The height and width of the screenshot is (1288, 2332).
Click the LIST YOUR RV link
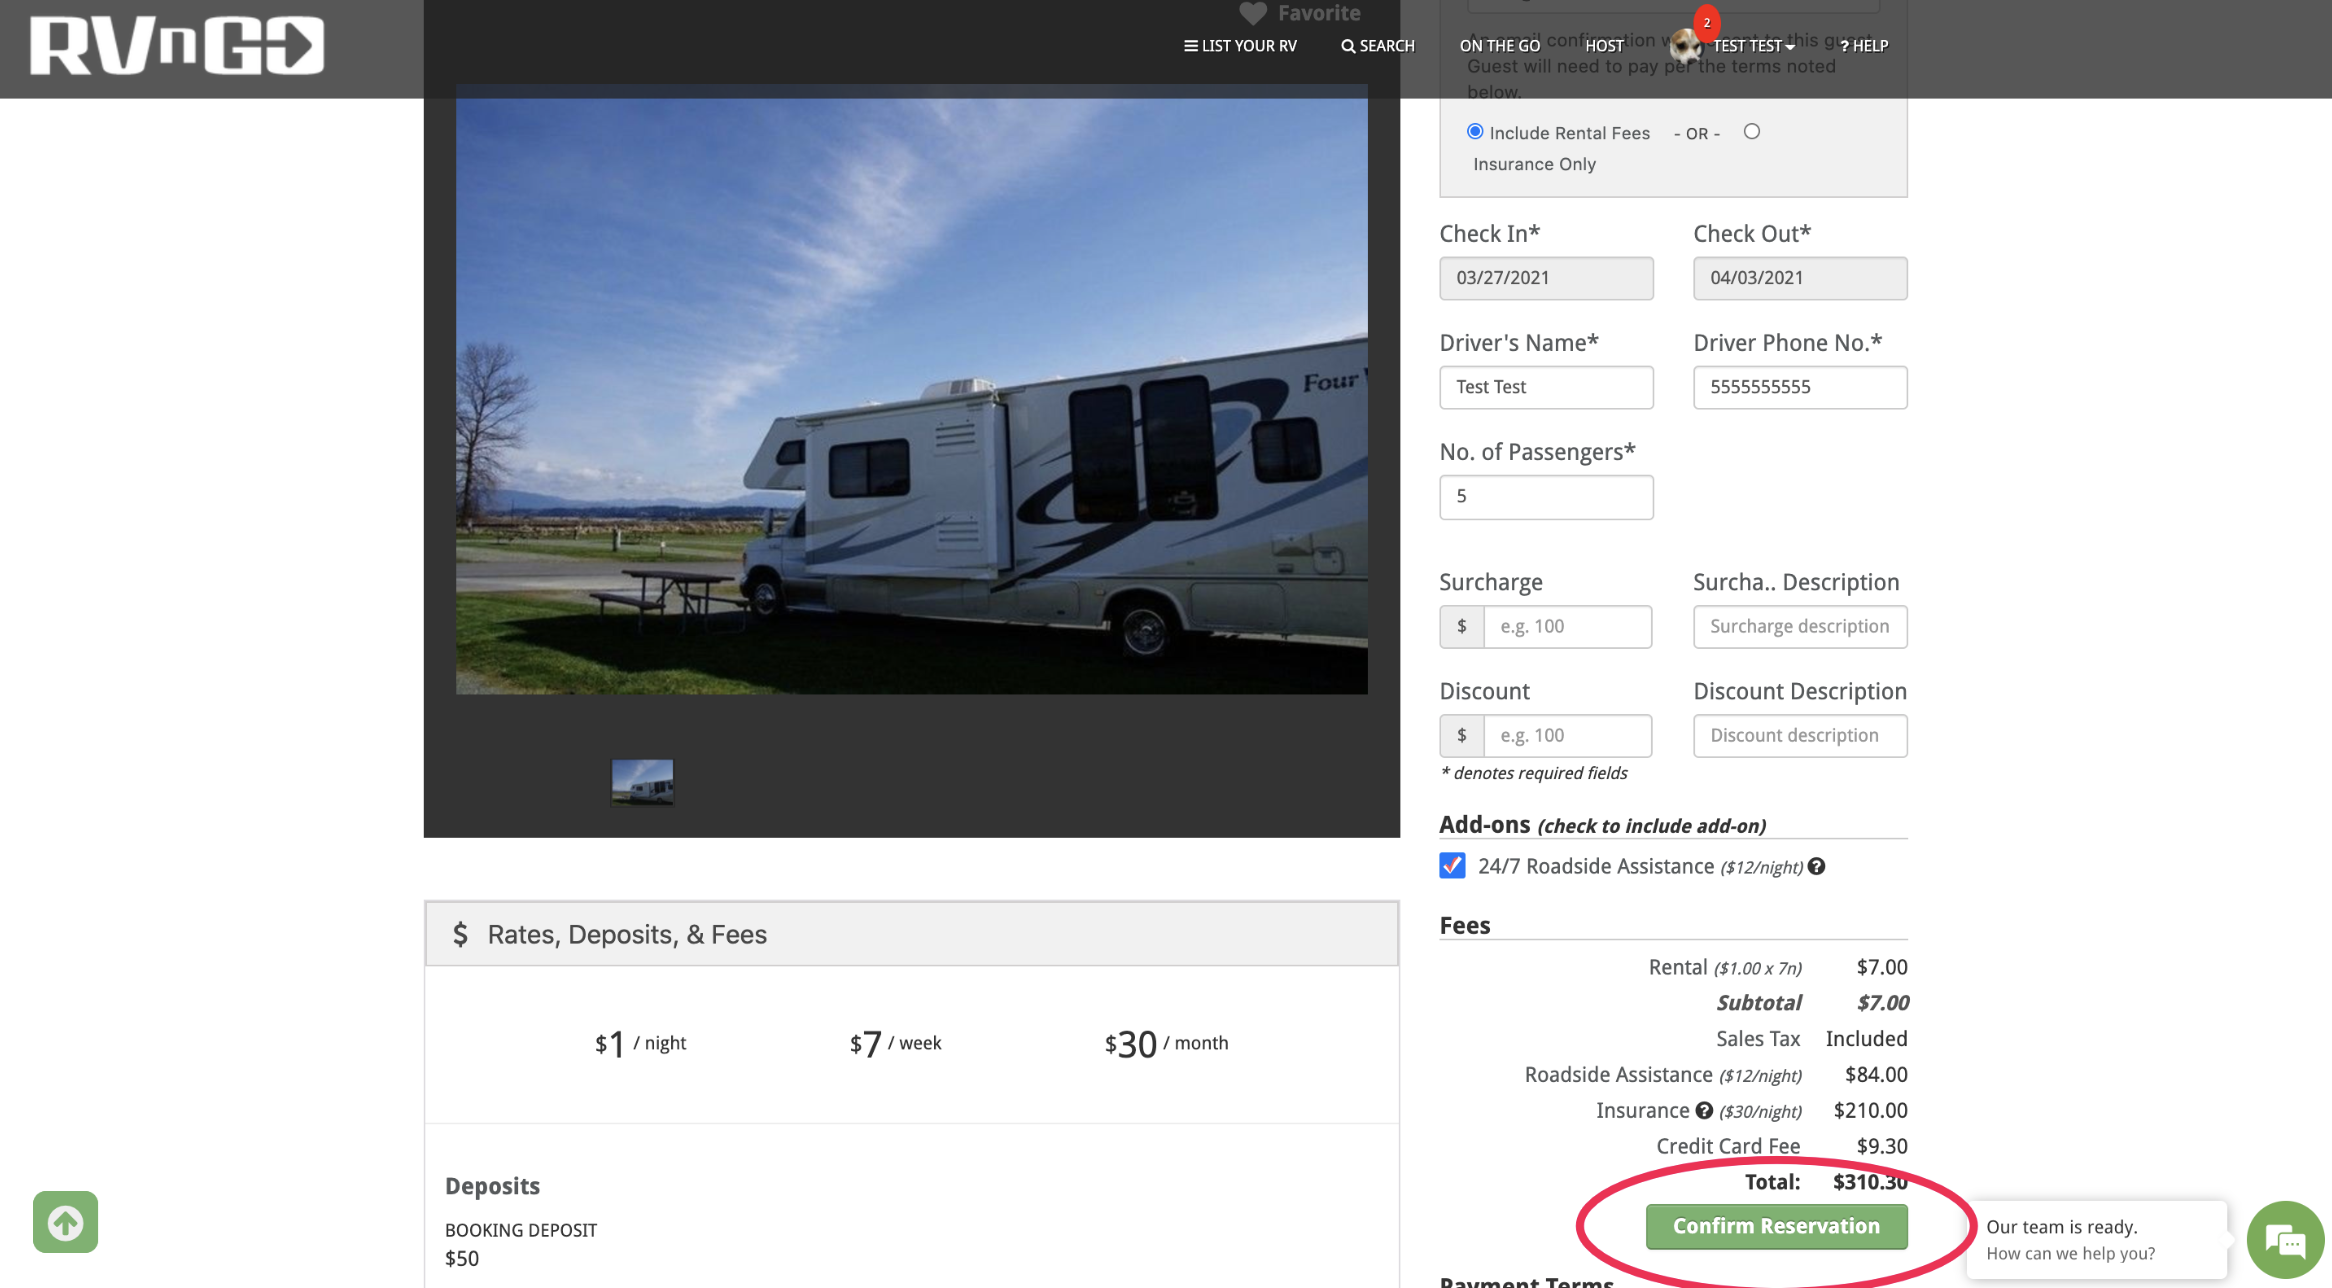point(1249,46)
